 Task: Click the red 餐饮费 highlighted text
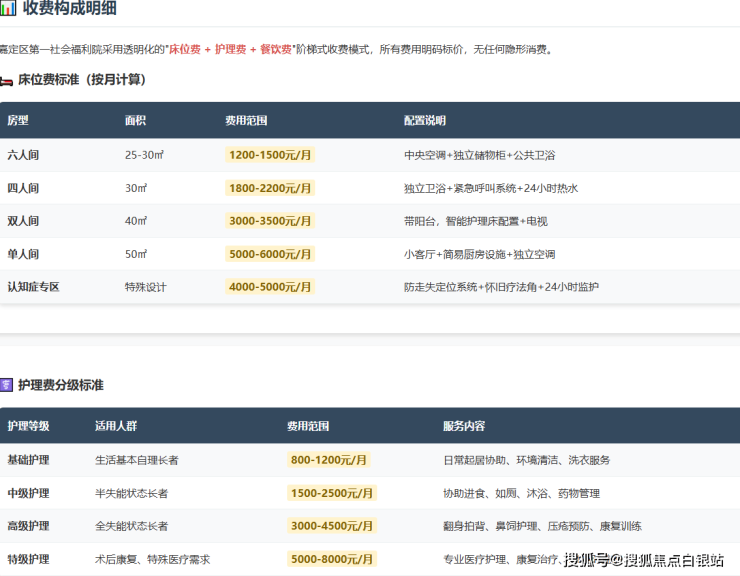(x=272, y=49)
